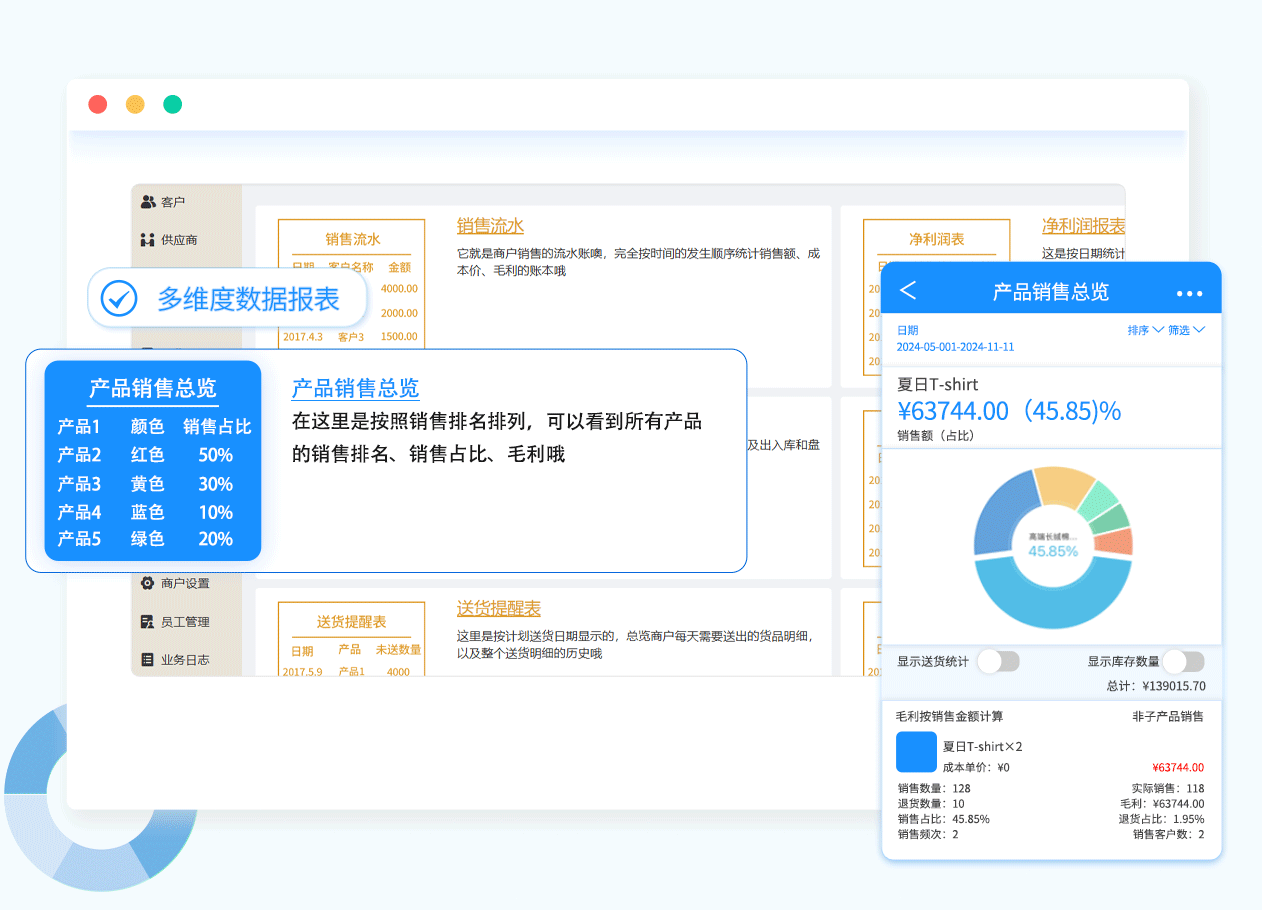Open the three-dot more menu in mobile header
This screenshot has width=1262, height=910.
point(1189,293)
